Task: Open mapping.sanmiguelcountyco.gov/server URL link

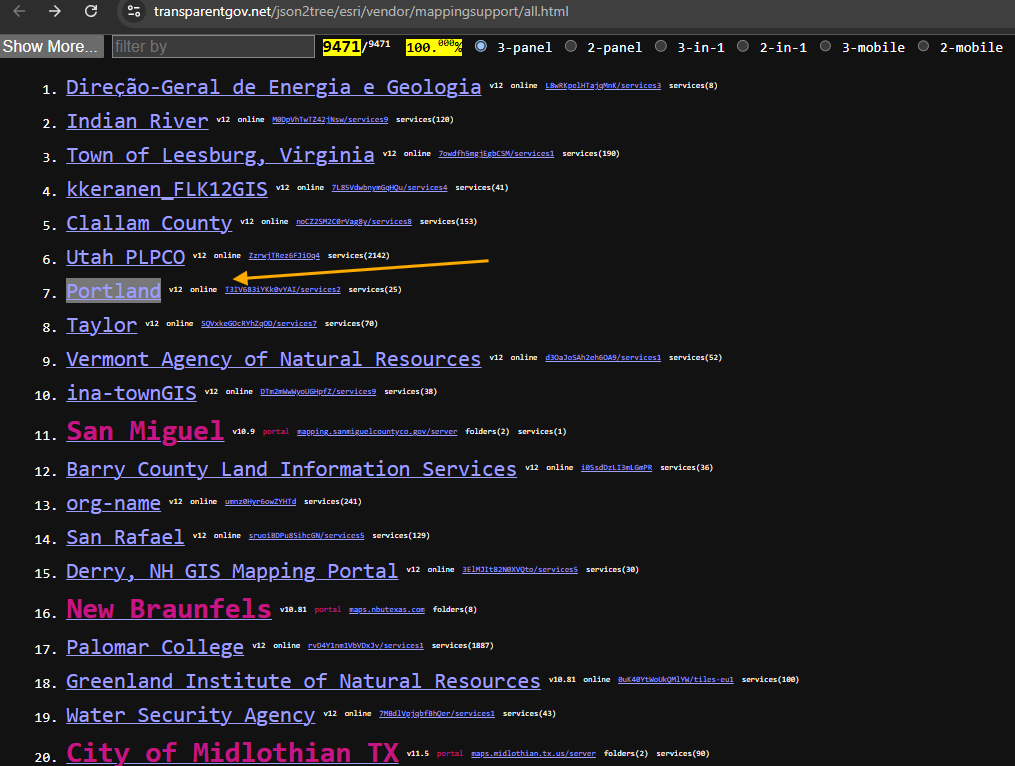Action: tap(377, 432)
